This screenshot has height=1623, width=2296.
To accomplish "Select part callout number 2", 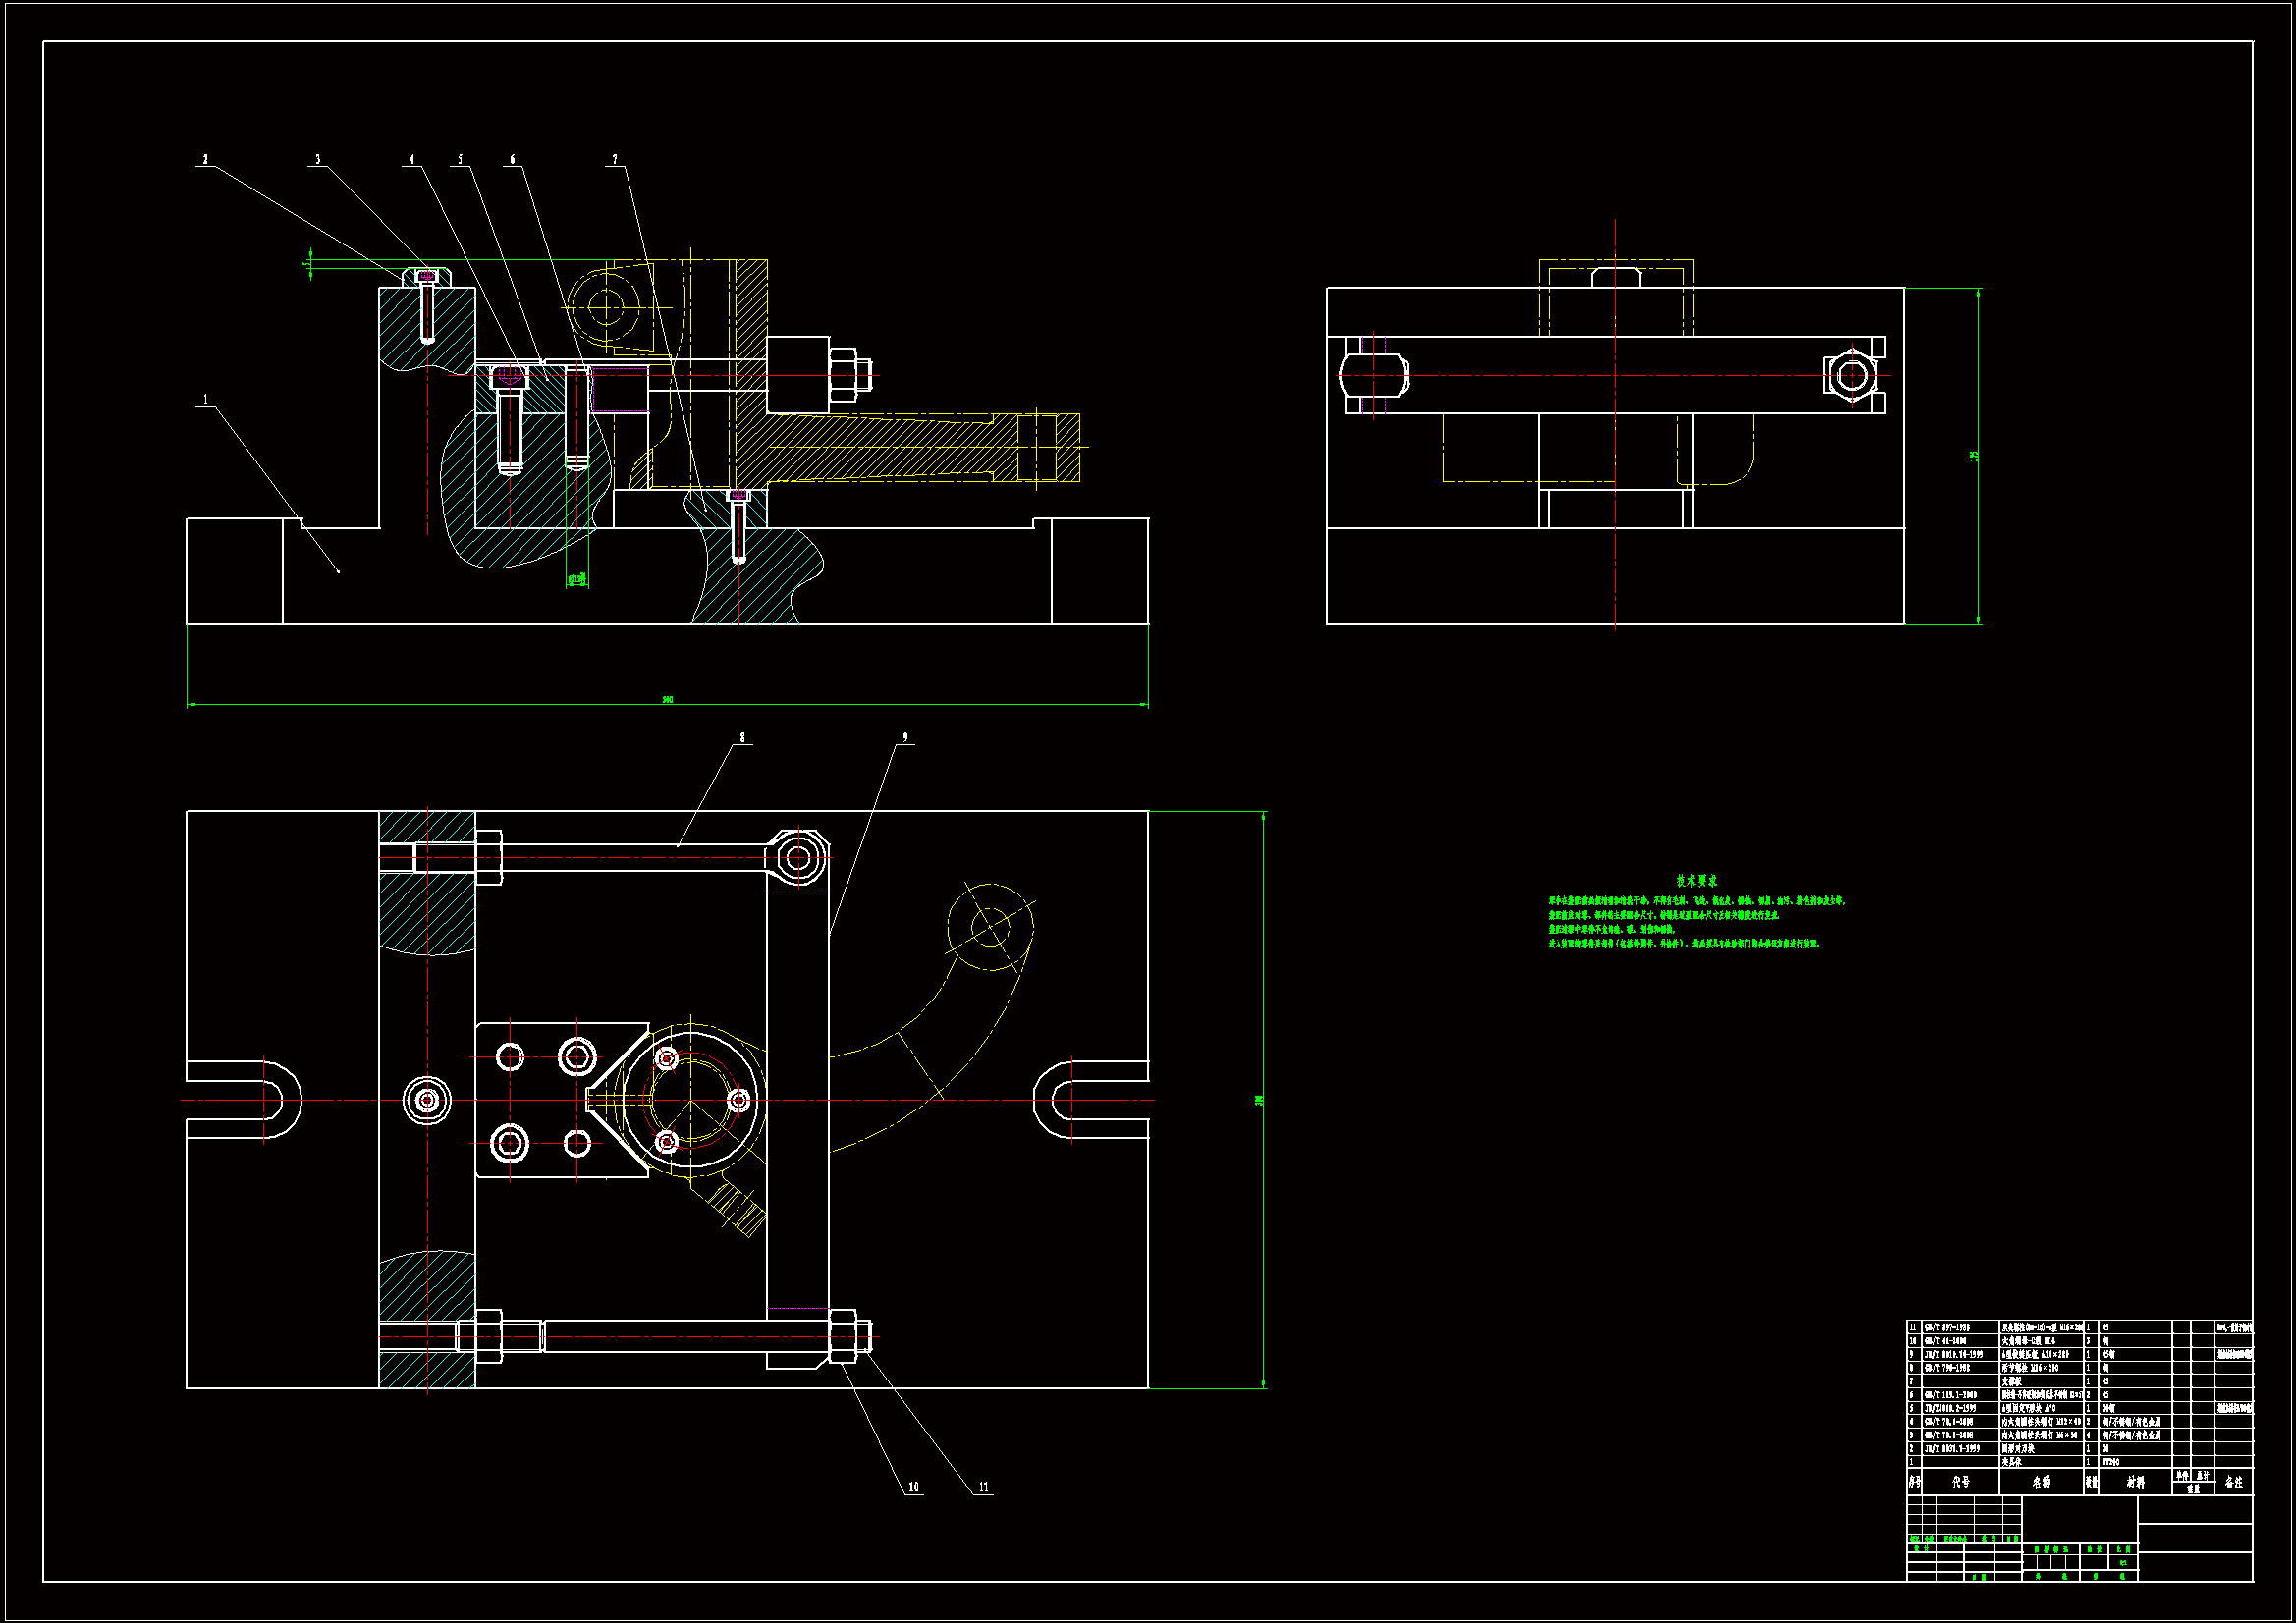I will coord(205,160).
